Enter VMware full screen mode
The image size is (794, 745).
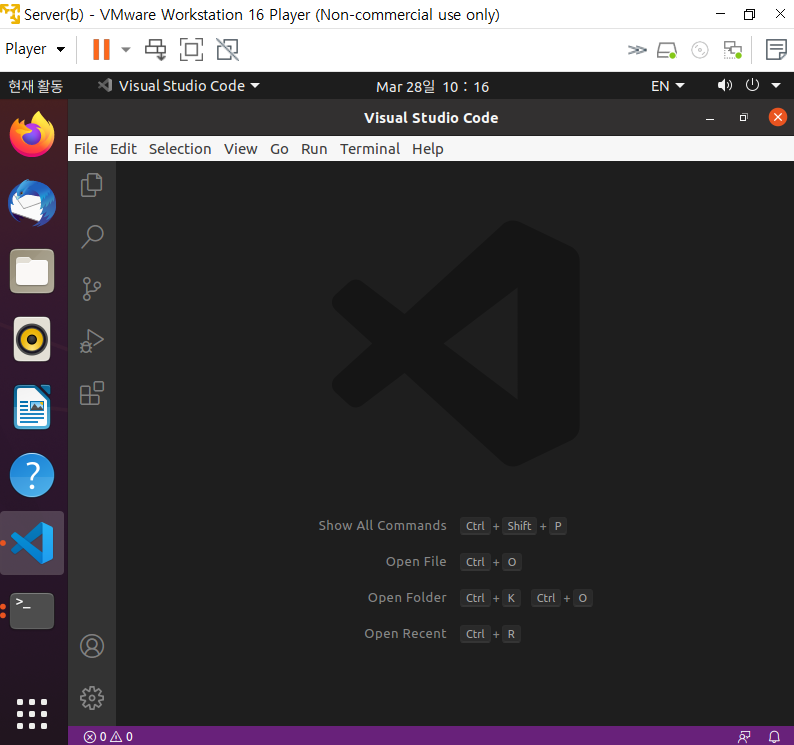pyautogui.click(x=191, y=50)
